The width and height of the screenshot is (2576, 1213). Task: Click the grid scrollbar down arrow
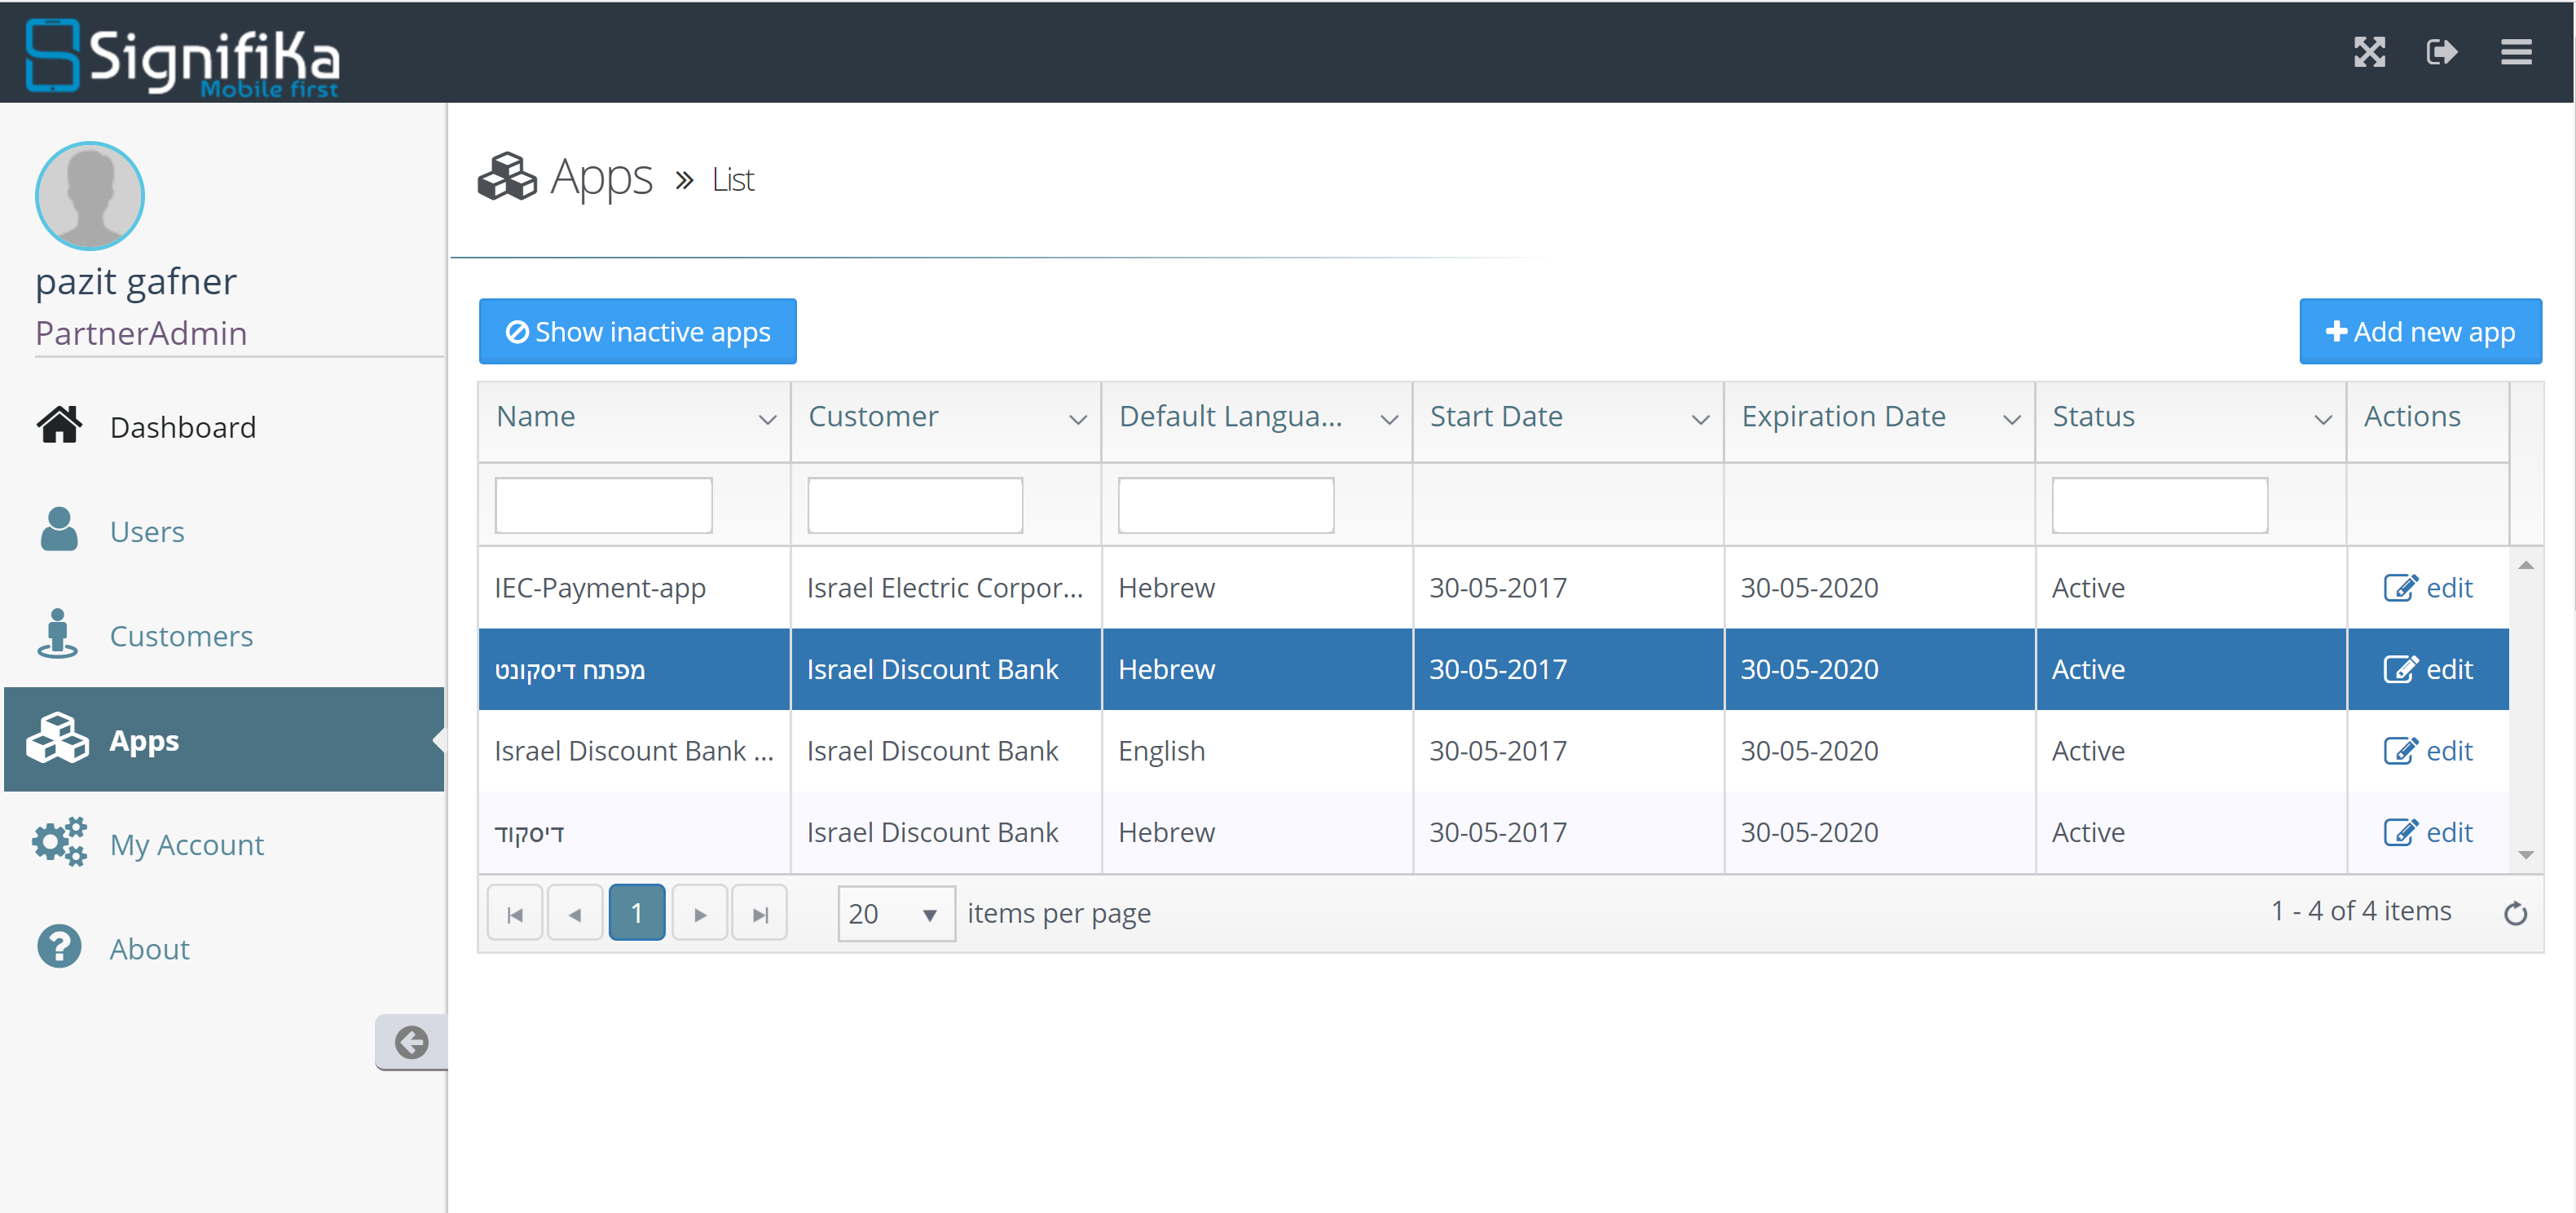(x=2525, y=854)
